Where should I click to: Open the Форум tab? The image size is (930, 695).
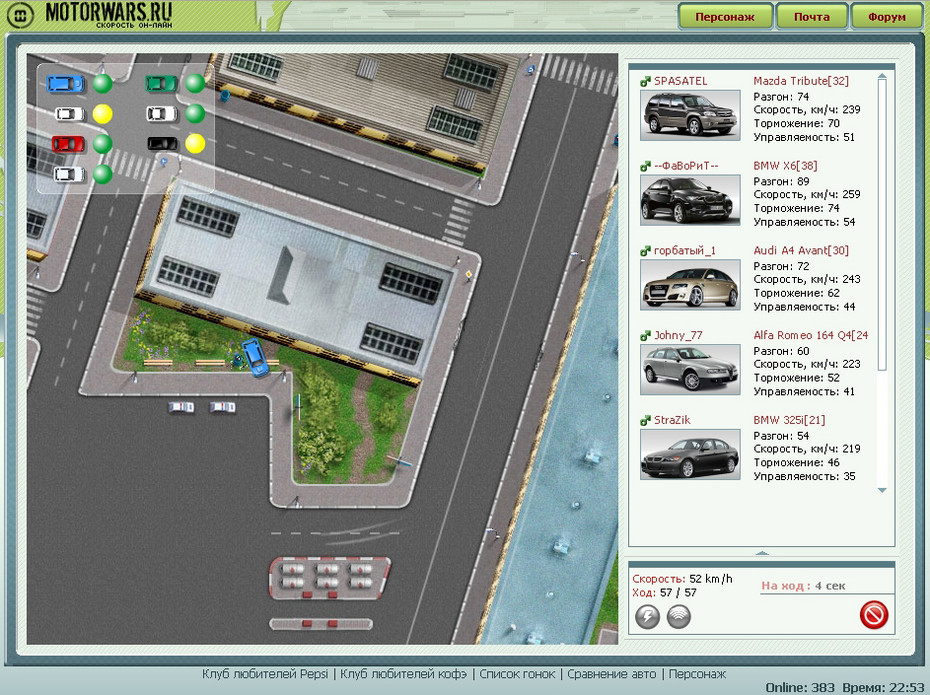(x=887, y=17)
